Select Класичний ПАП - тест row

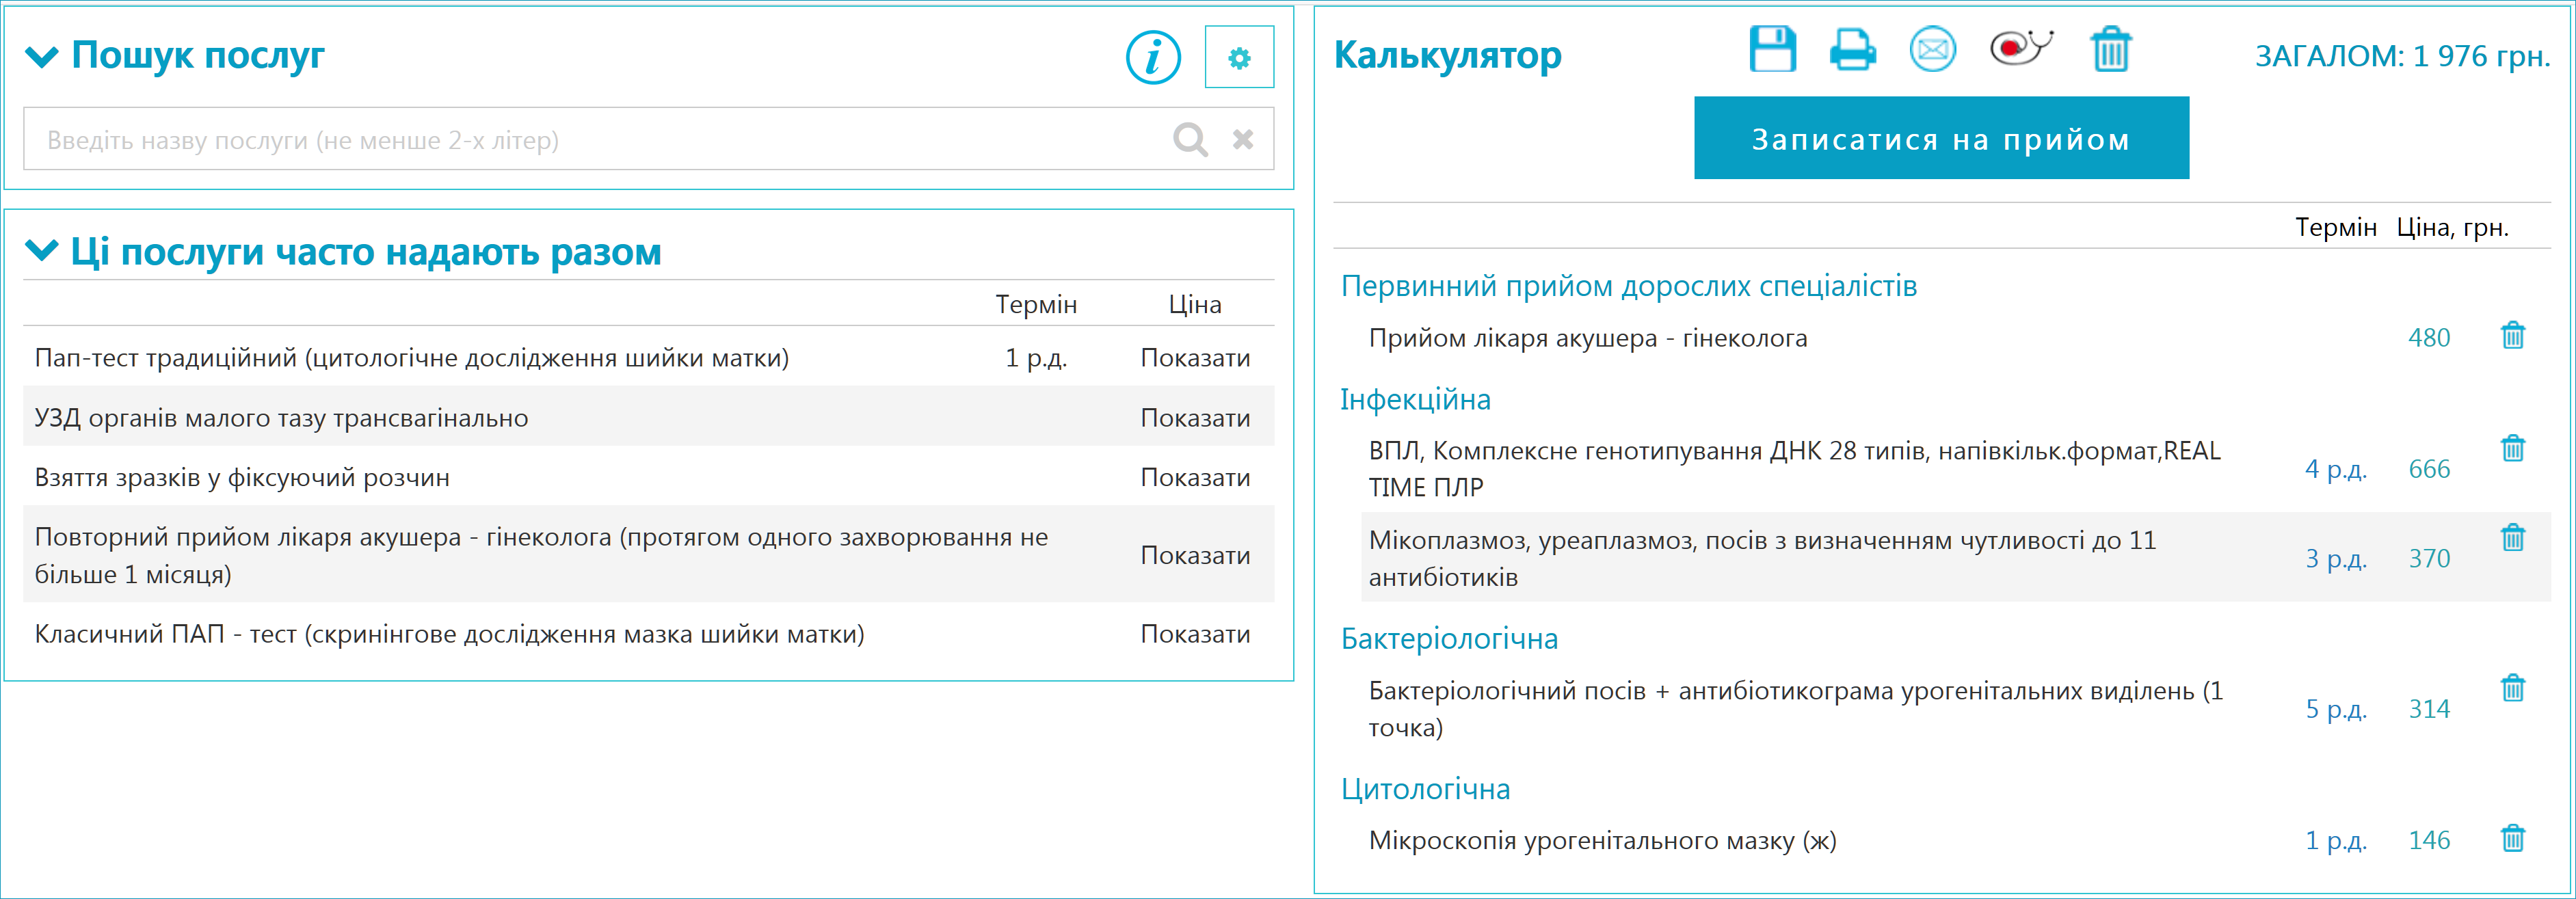(648, 633)
